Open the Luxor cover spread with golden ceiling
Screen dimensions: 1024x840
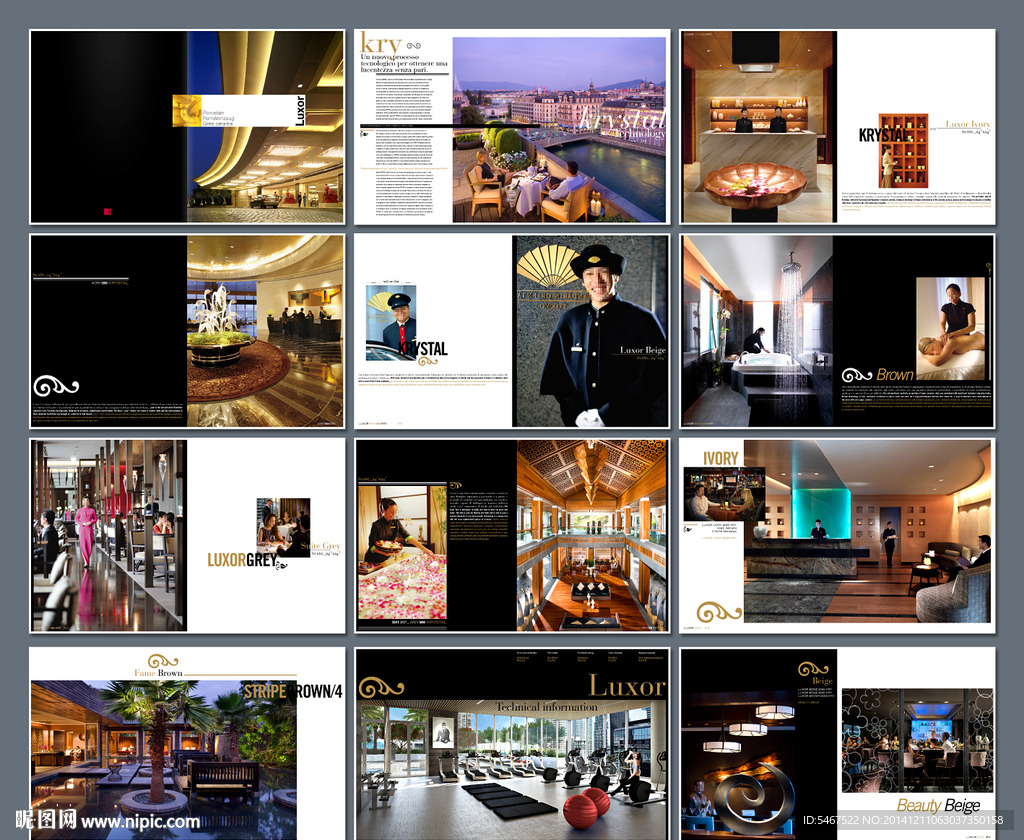[x=187, y=127]
